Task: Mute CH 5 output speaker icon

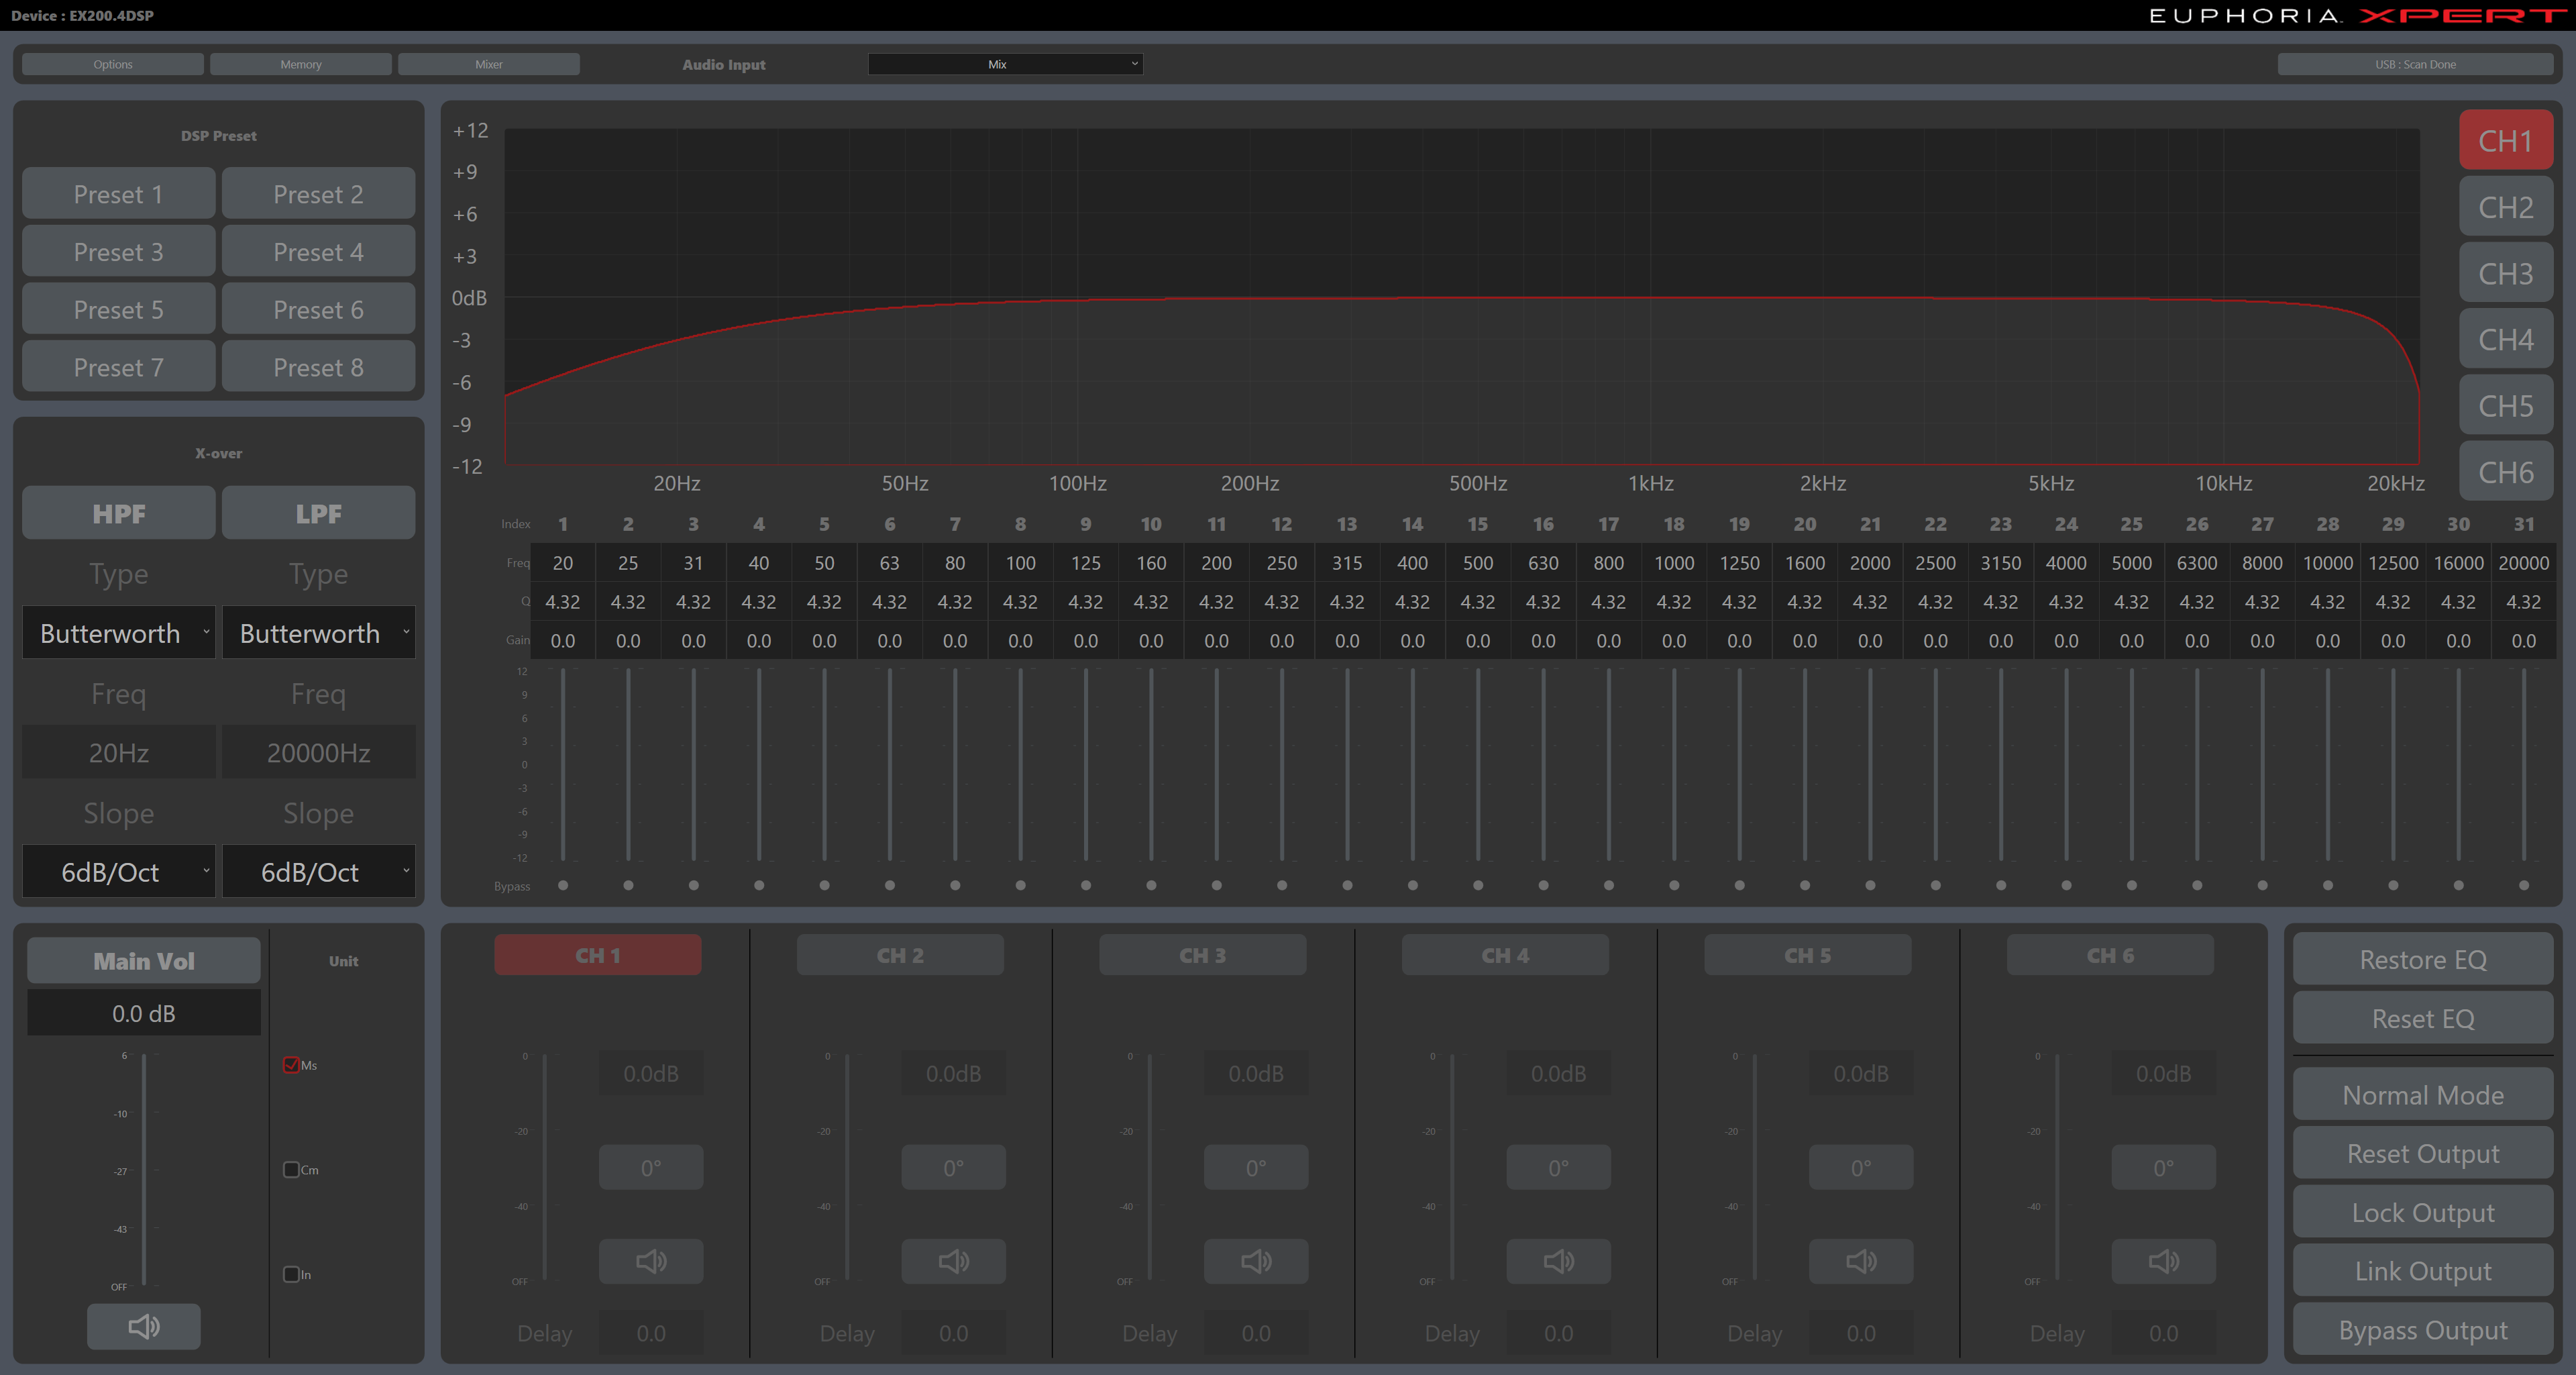Action: (x=1860, y=1261)
